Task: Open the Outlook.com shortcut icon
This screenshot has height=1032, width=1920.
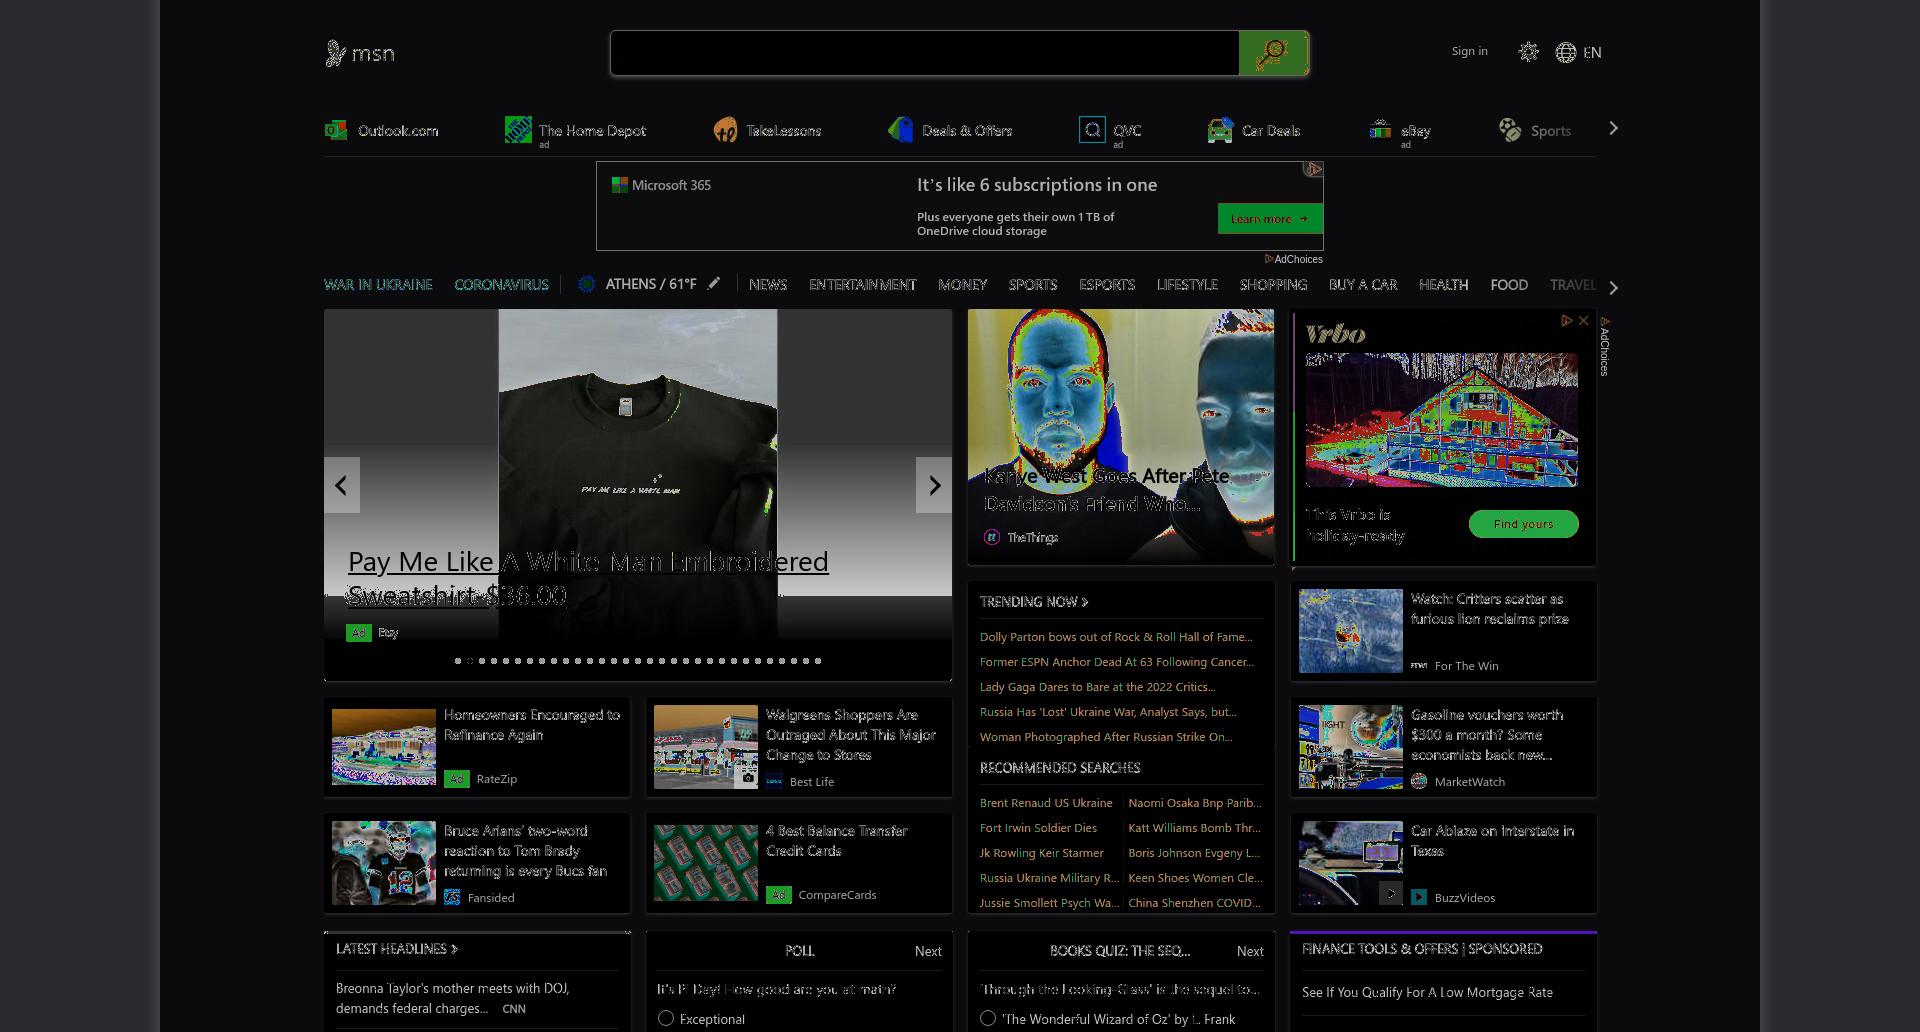Action: pos(336,130)
